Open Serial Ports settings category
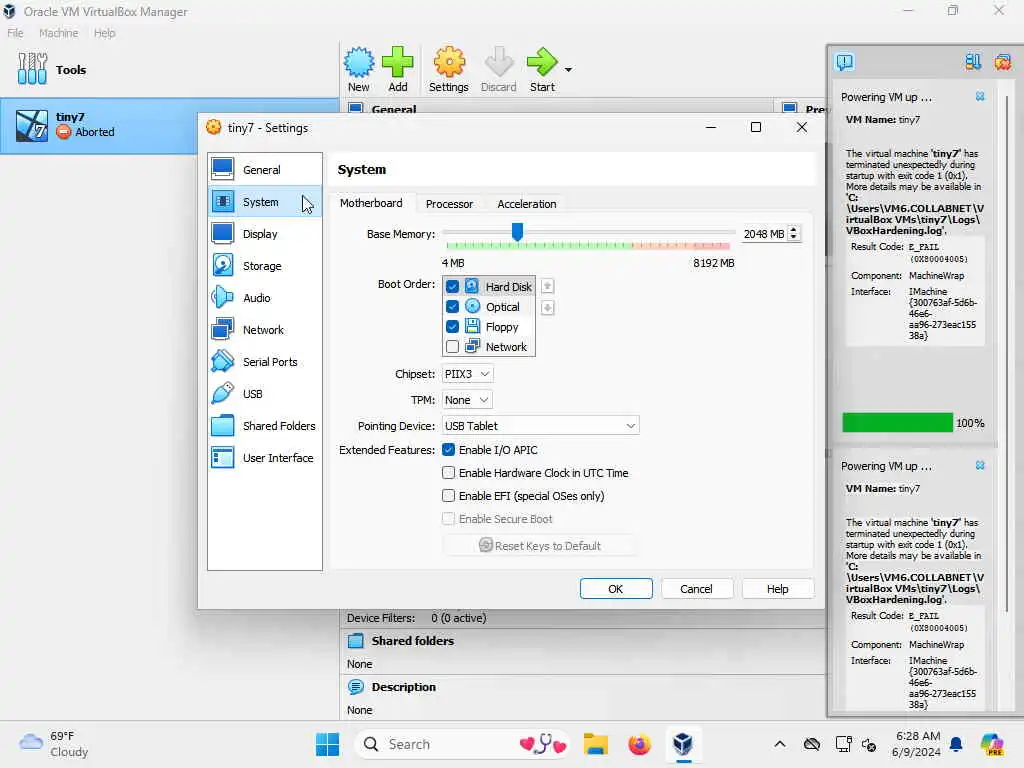This screenshot has height=768, width=1024. [264, 362]
